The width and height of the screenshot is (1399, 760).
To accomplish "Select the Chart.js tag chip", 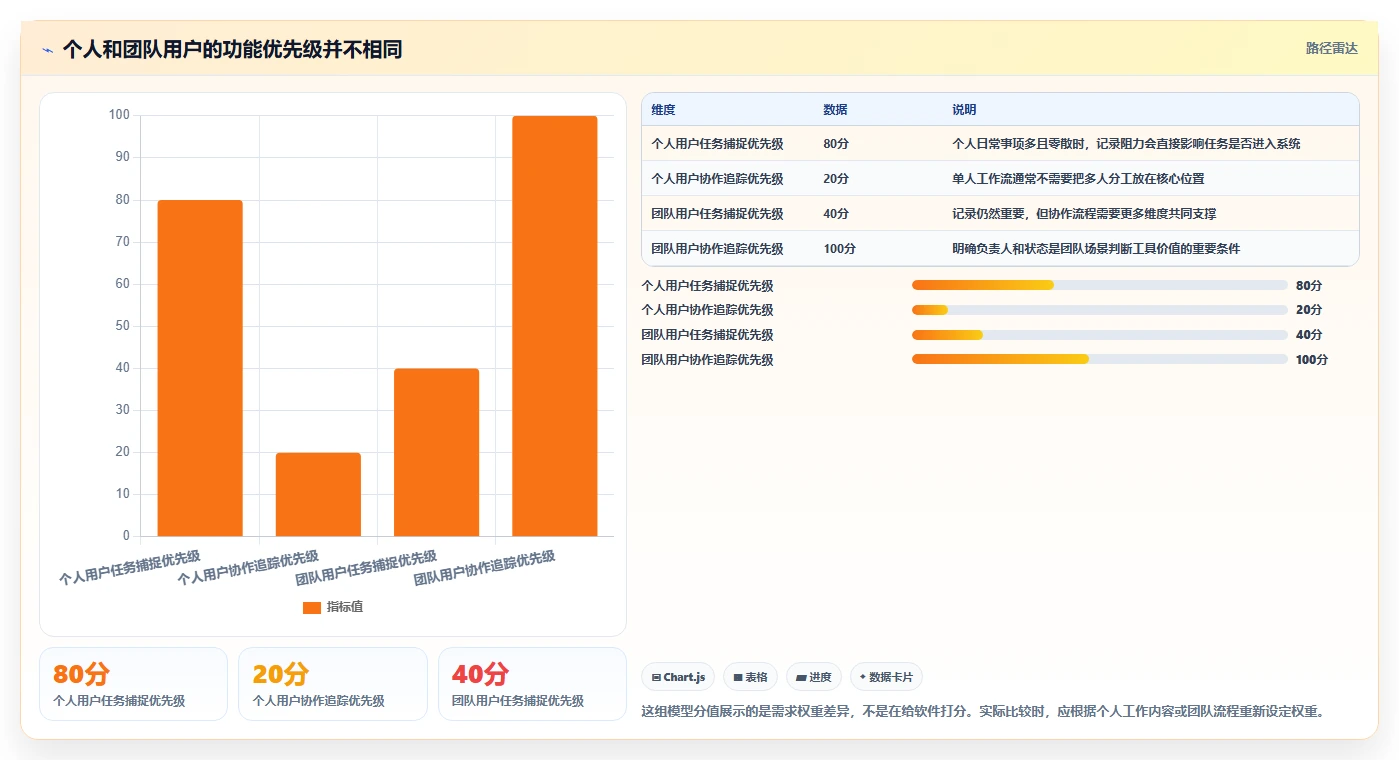I will (678, 677).
